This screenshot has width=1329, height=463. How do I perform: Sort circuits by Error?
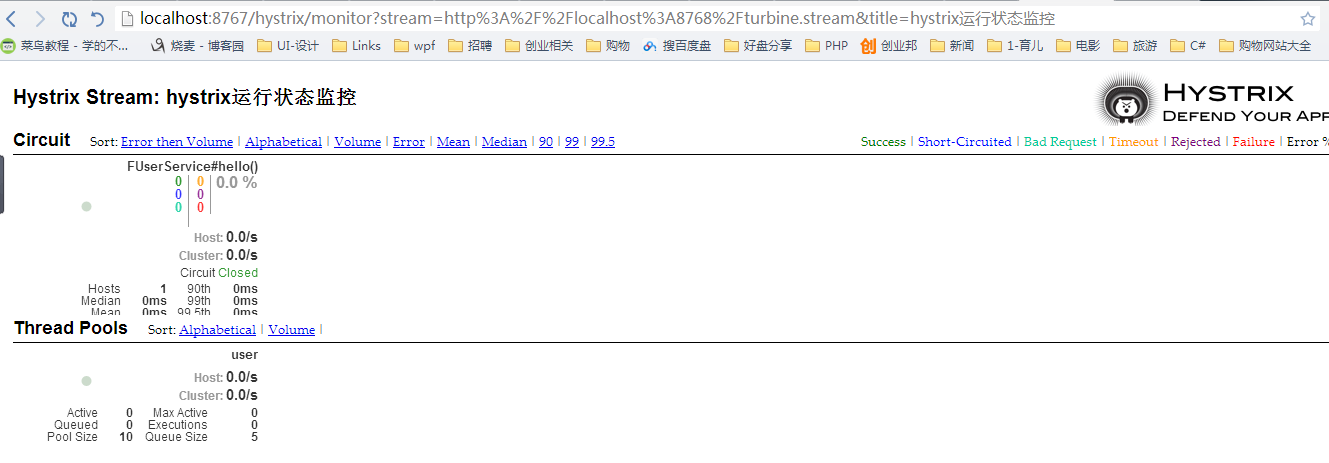click(x=408, y=142)
